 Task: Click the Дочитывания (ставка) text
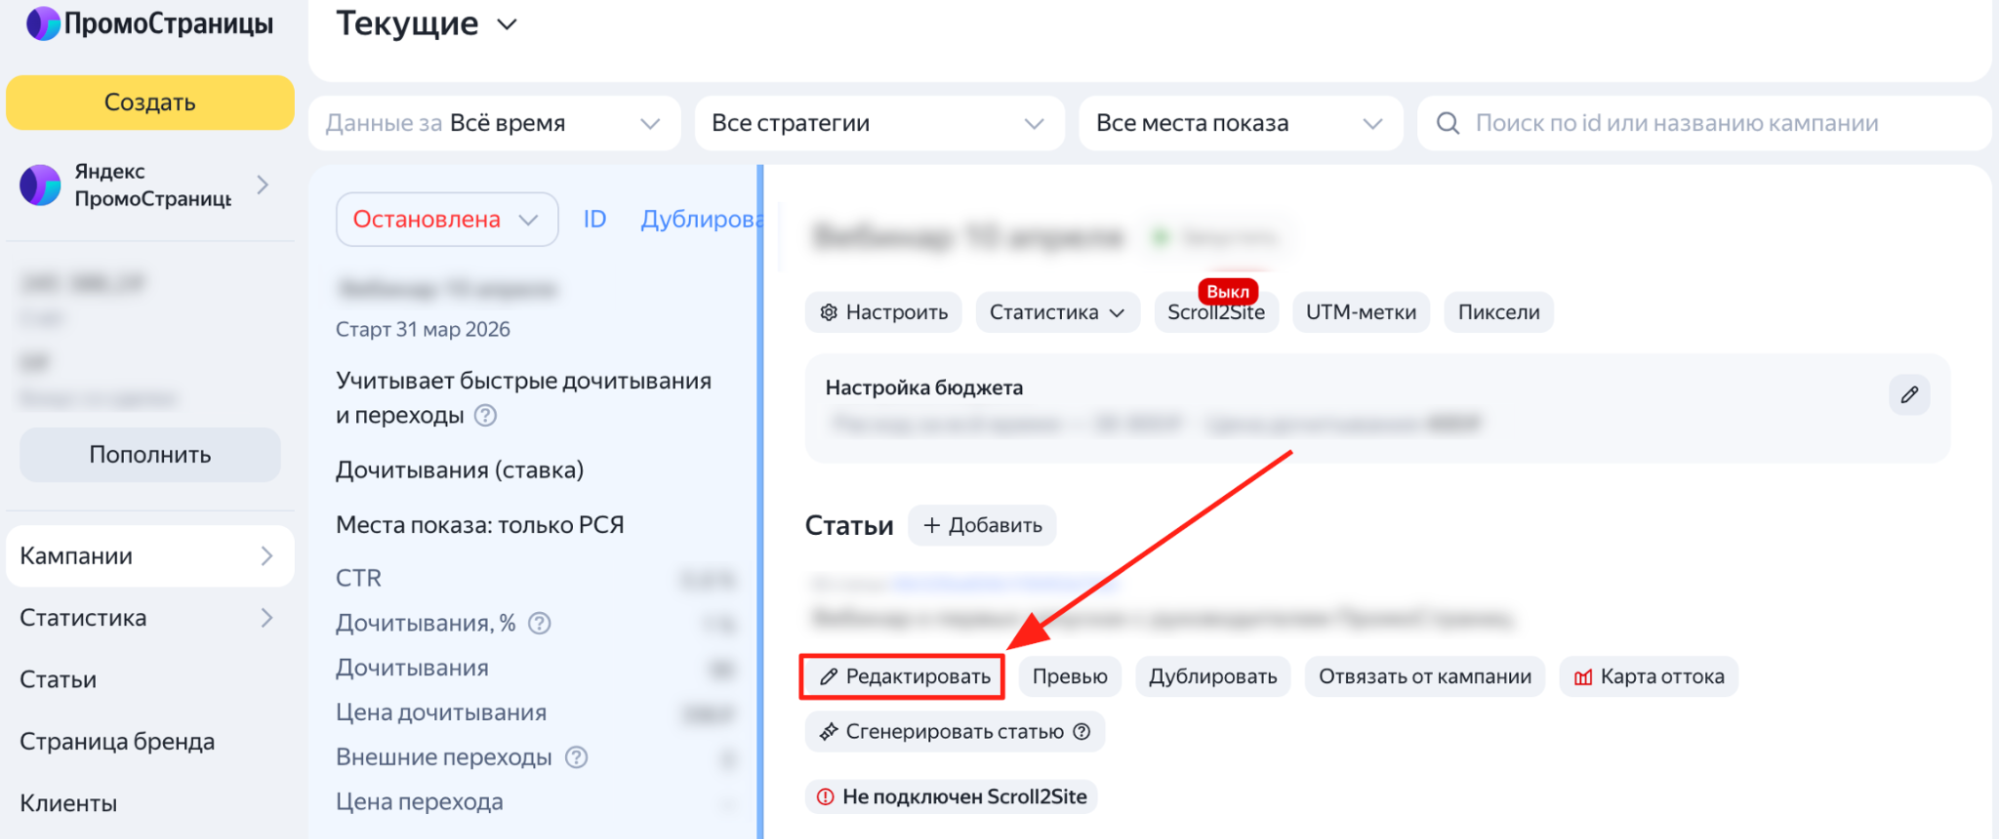460,470
